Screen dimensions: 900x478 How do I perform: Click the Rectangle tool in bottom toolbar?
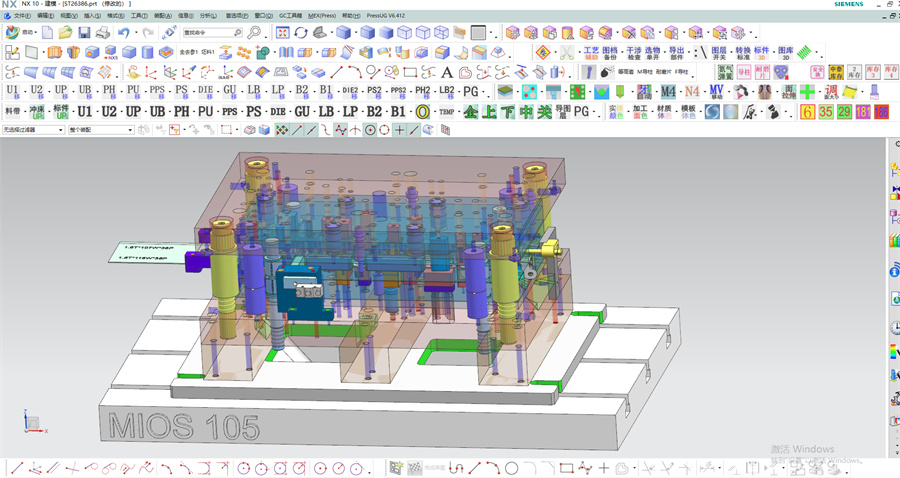[x=567, y=468]
